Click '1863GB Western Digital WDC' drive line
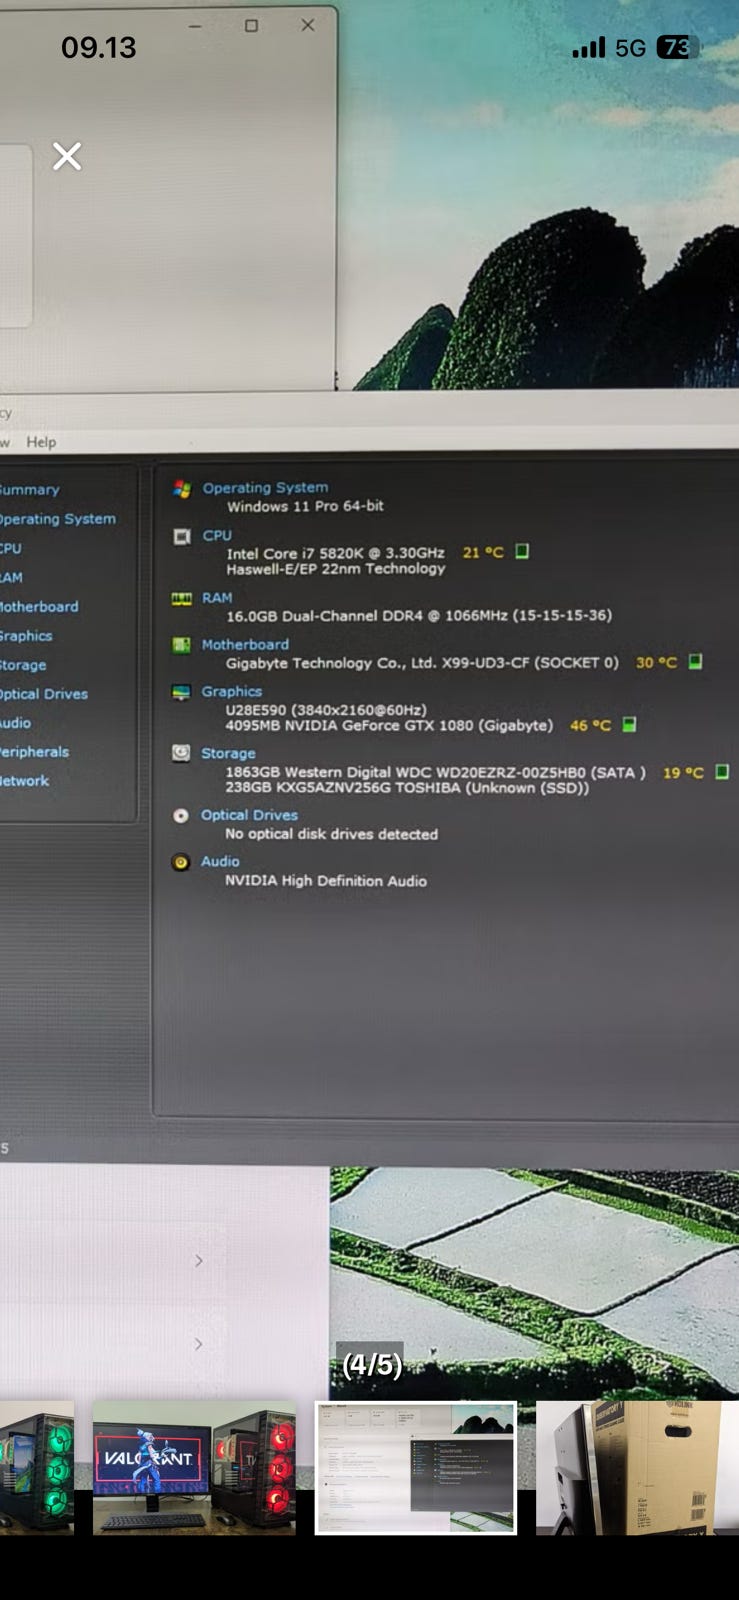The image size is (739, 1600). pos(435,772)
